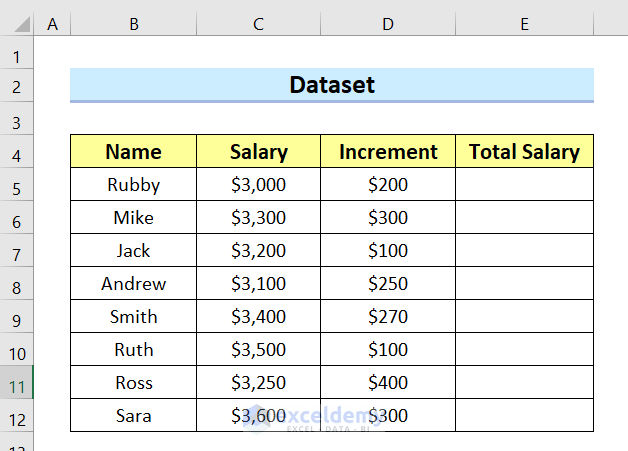Screen dimensions: 628x451
Task: Click the Select All corner triangle
Action: coord(18,24)
